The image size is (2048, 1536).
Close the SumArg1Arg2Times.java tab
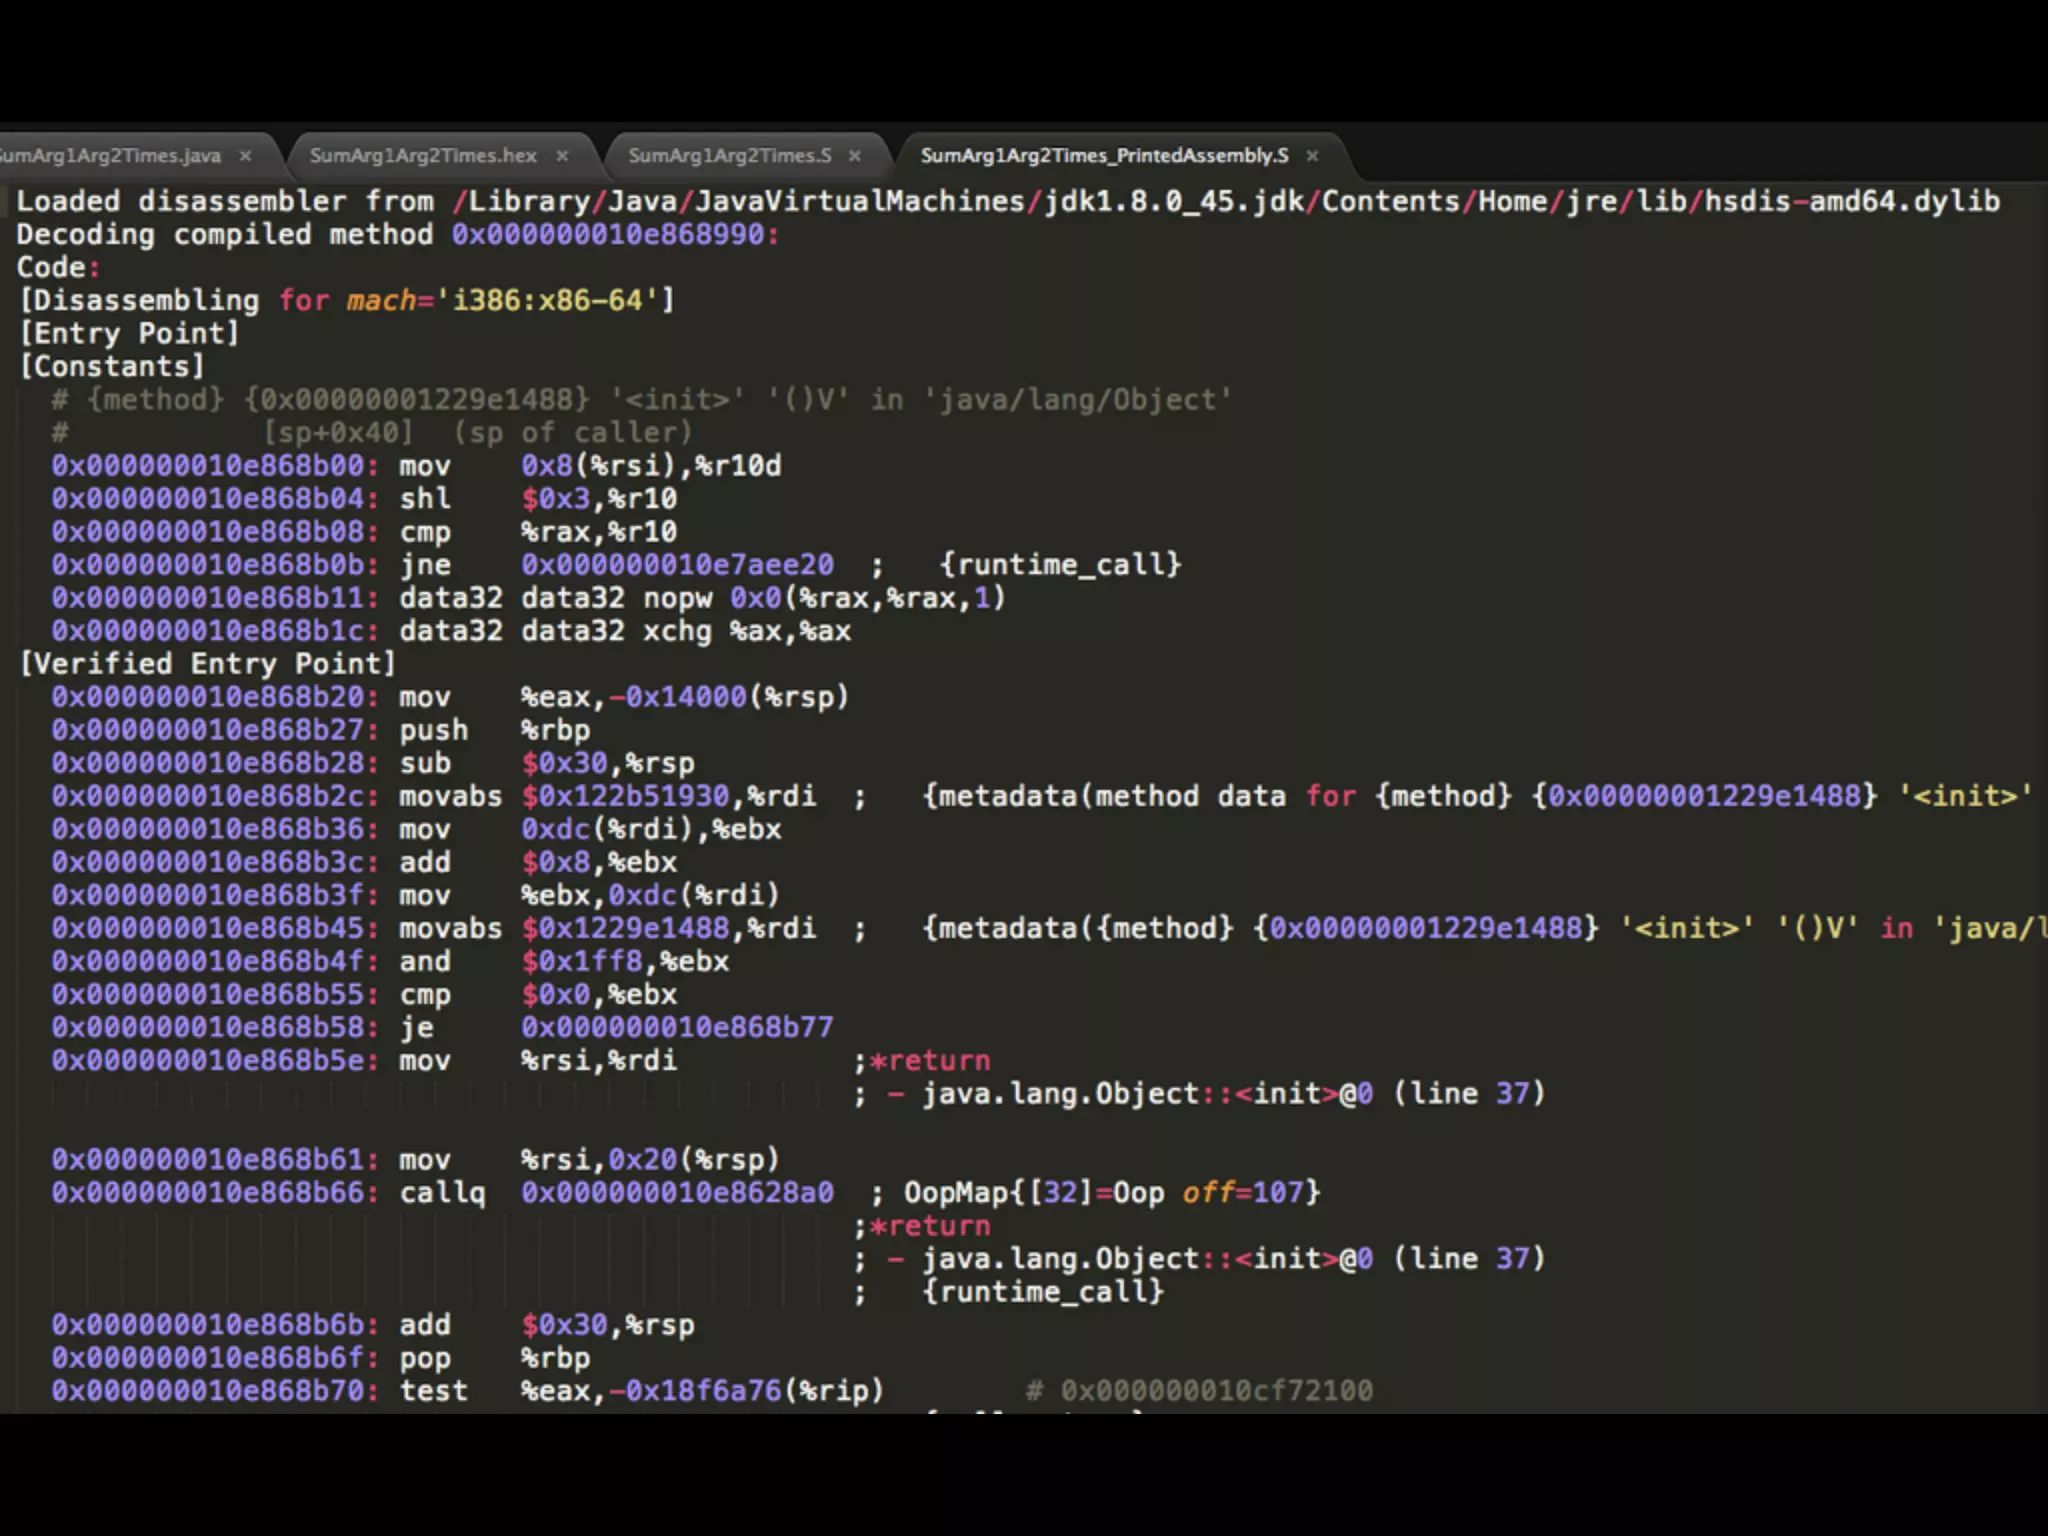pyautogui.click(x=245, y=156)
